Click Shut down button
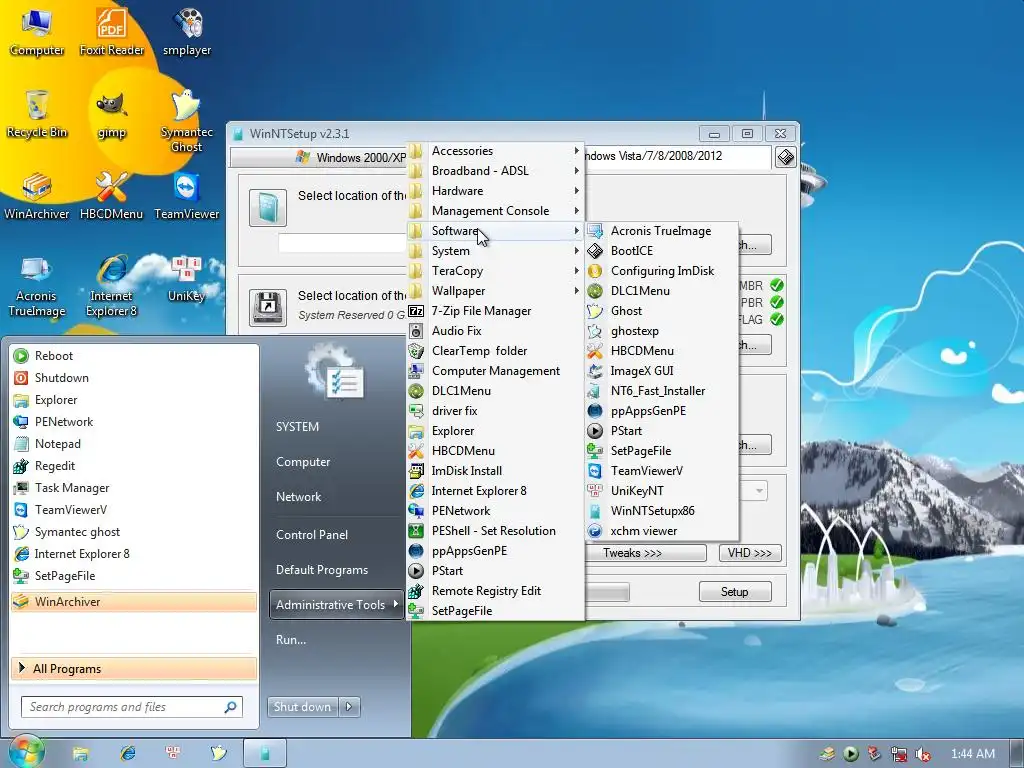1024x768 pixels. click(302, 707)
